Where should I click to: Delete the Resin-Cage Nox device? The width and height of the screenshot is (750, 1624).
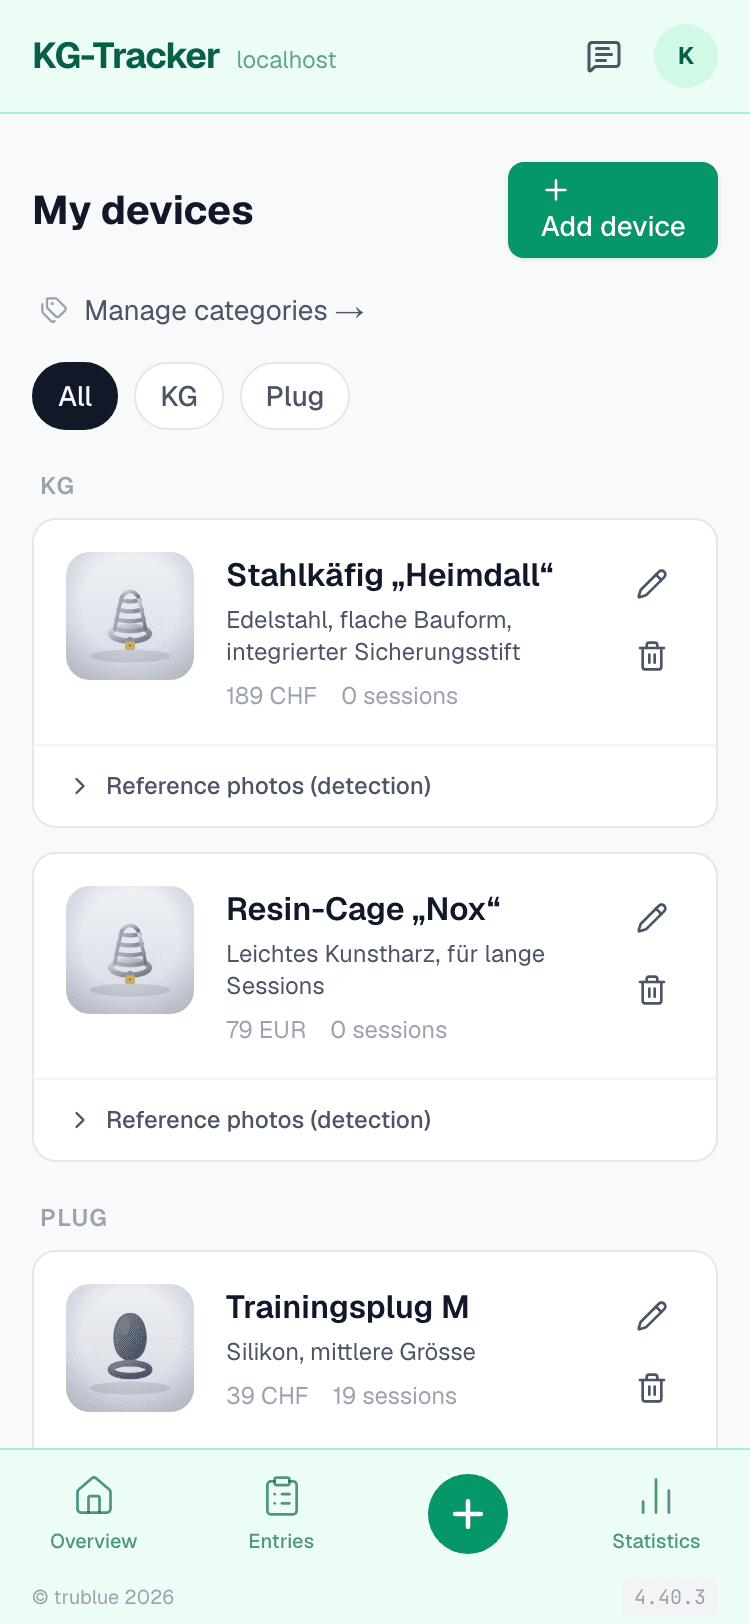pyautogui.click(x=652, y=991)
